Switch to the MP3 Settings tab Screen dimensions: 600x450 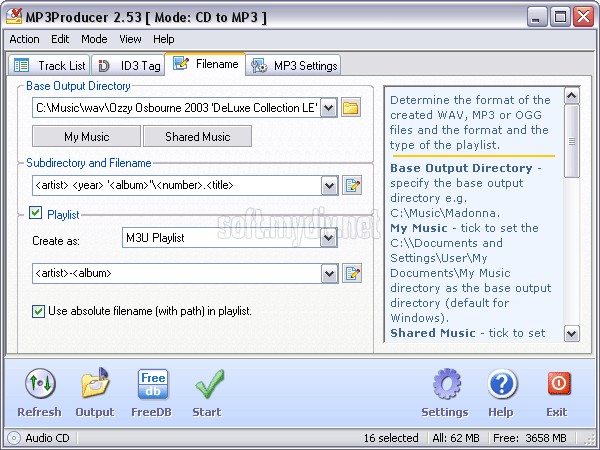pos(293,65)
